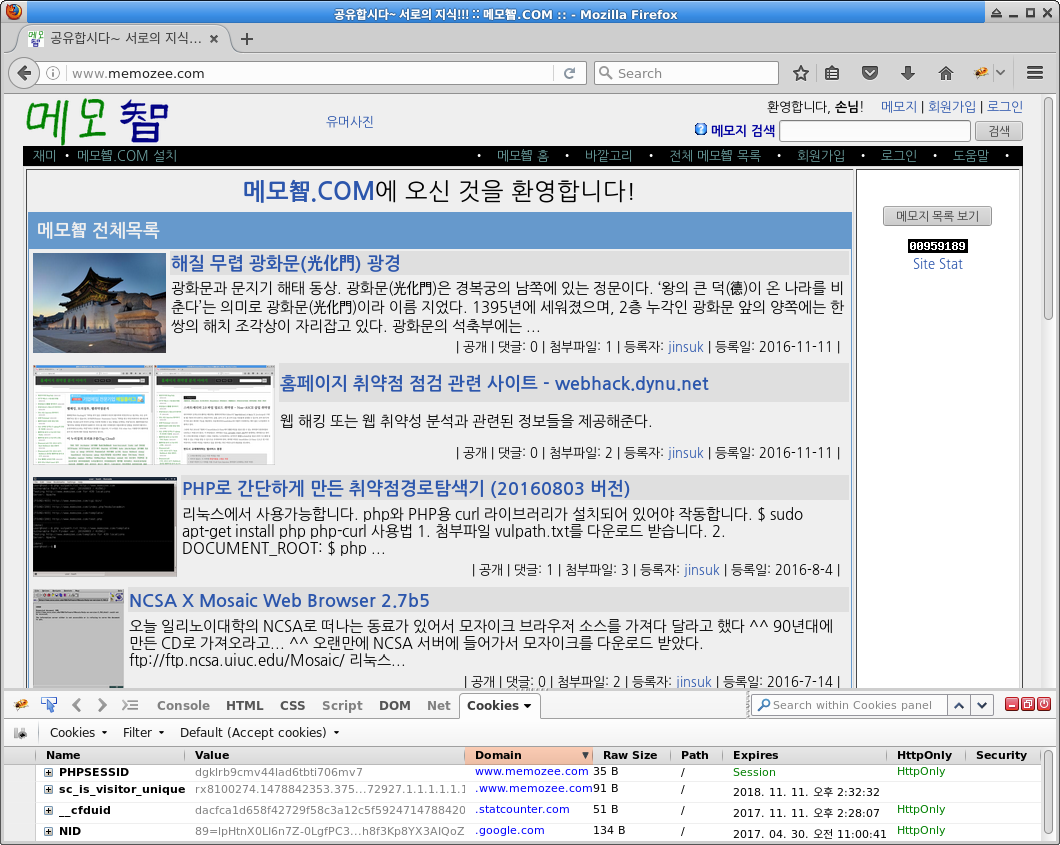The image size is (1060, 845).
Task: Toggle the Firebug toolbar icon
Action: point(981,73)
